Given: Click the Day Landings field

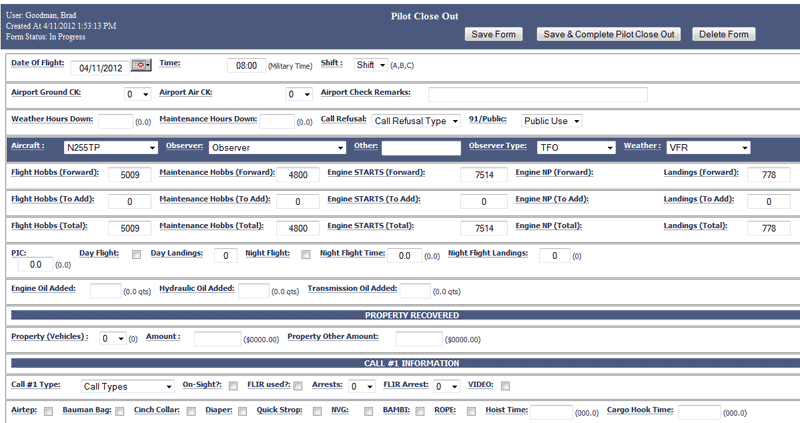Looking at the screenshot, I should point(226,256).
